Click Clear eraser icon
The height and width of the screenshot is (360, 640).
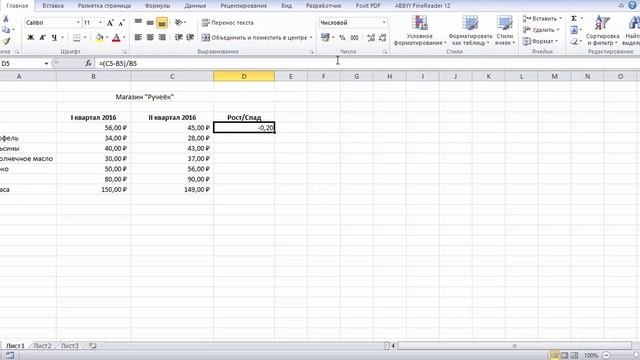point(574,41)
